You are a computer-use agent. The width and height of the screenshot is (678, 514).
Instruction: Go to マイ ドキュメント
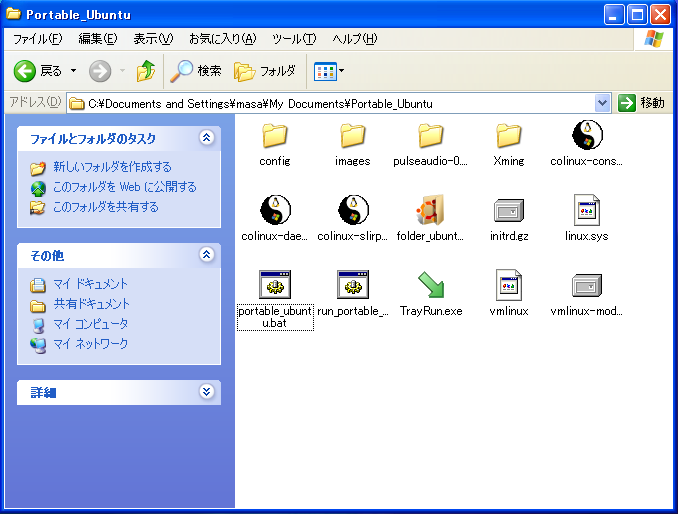point(90,284)
